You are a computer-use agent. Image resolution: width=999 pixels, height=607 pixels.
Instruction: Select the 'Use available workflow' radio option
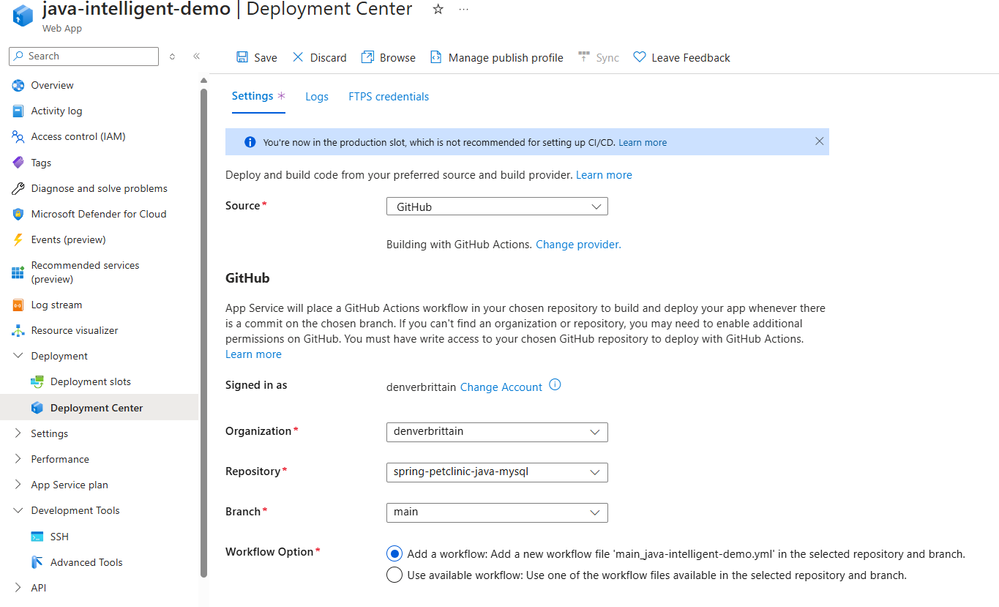point(394,575)
